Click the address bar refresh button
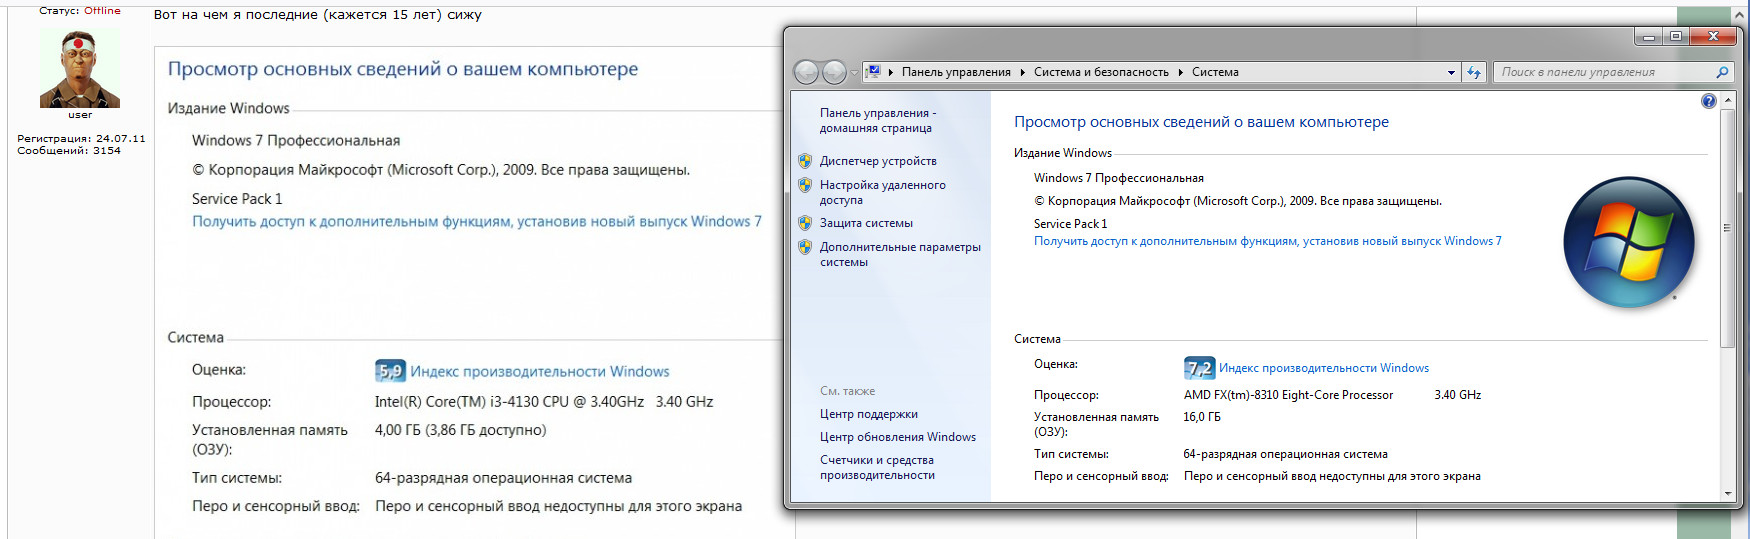This screenshot has height=539, width=1750. [1473, 72]
